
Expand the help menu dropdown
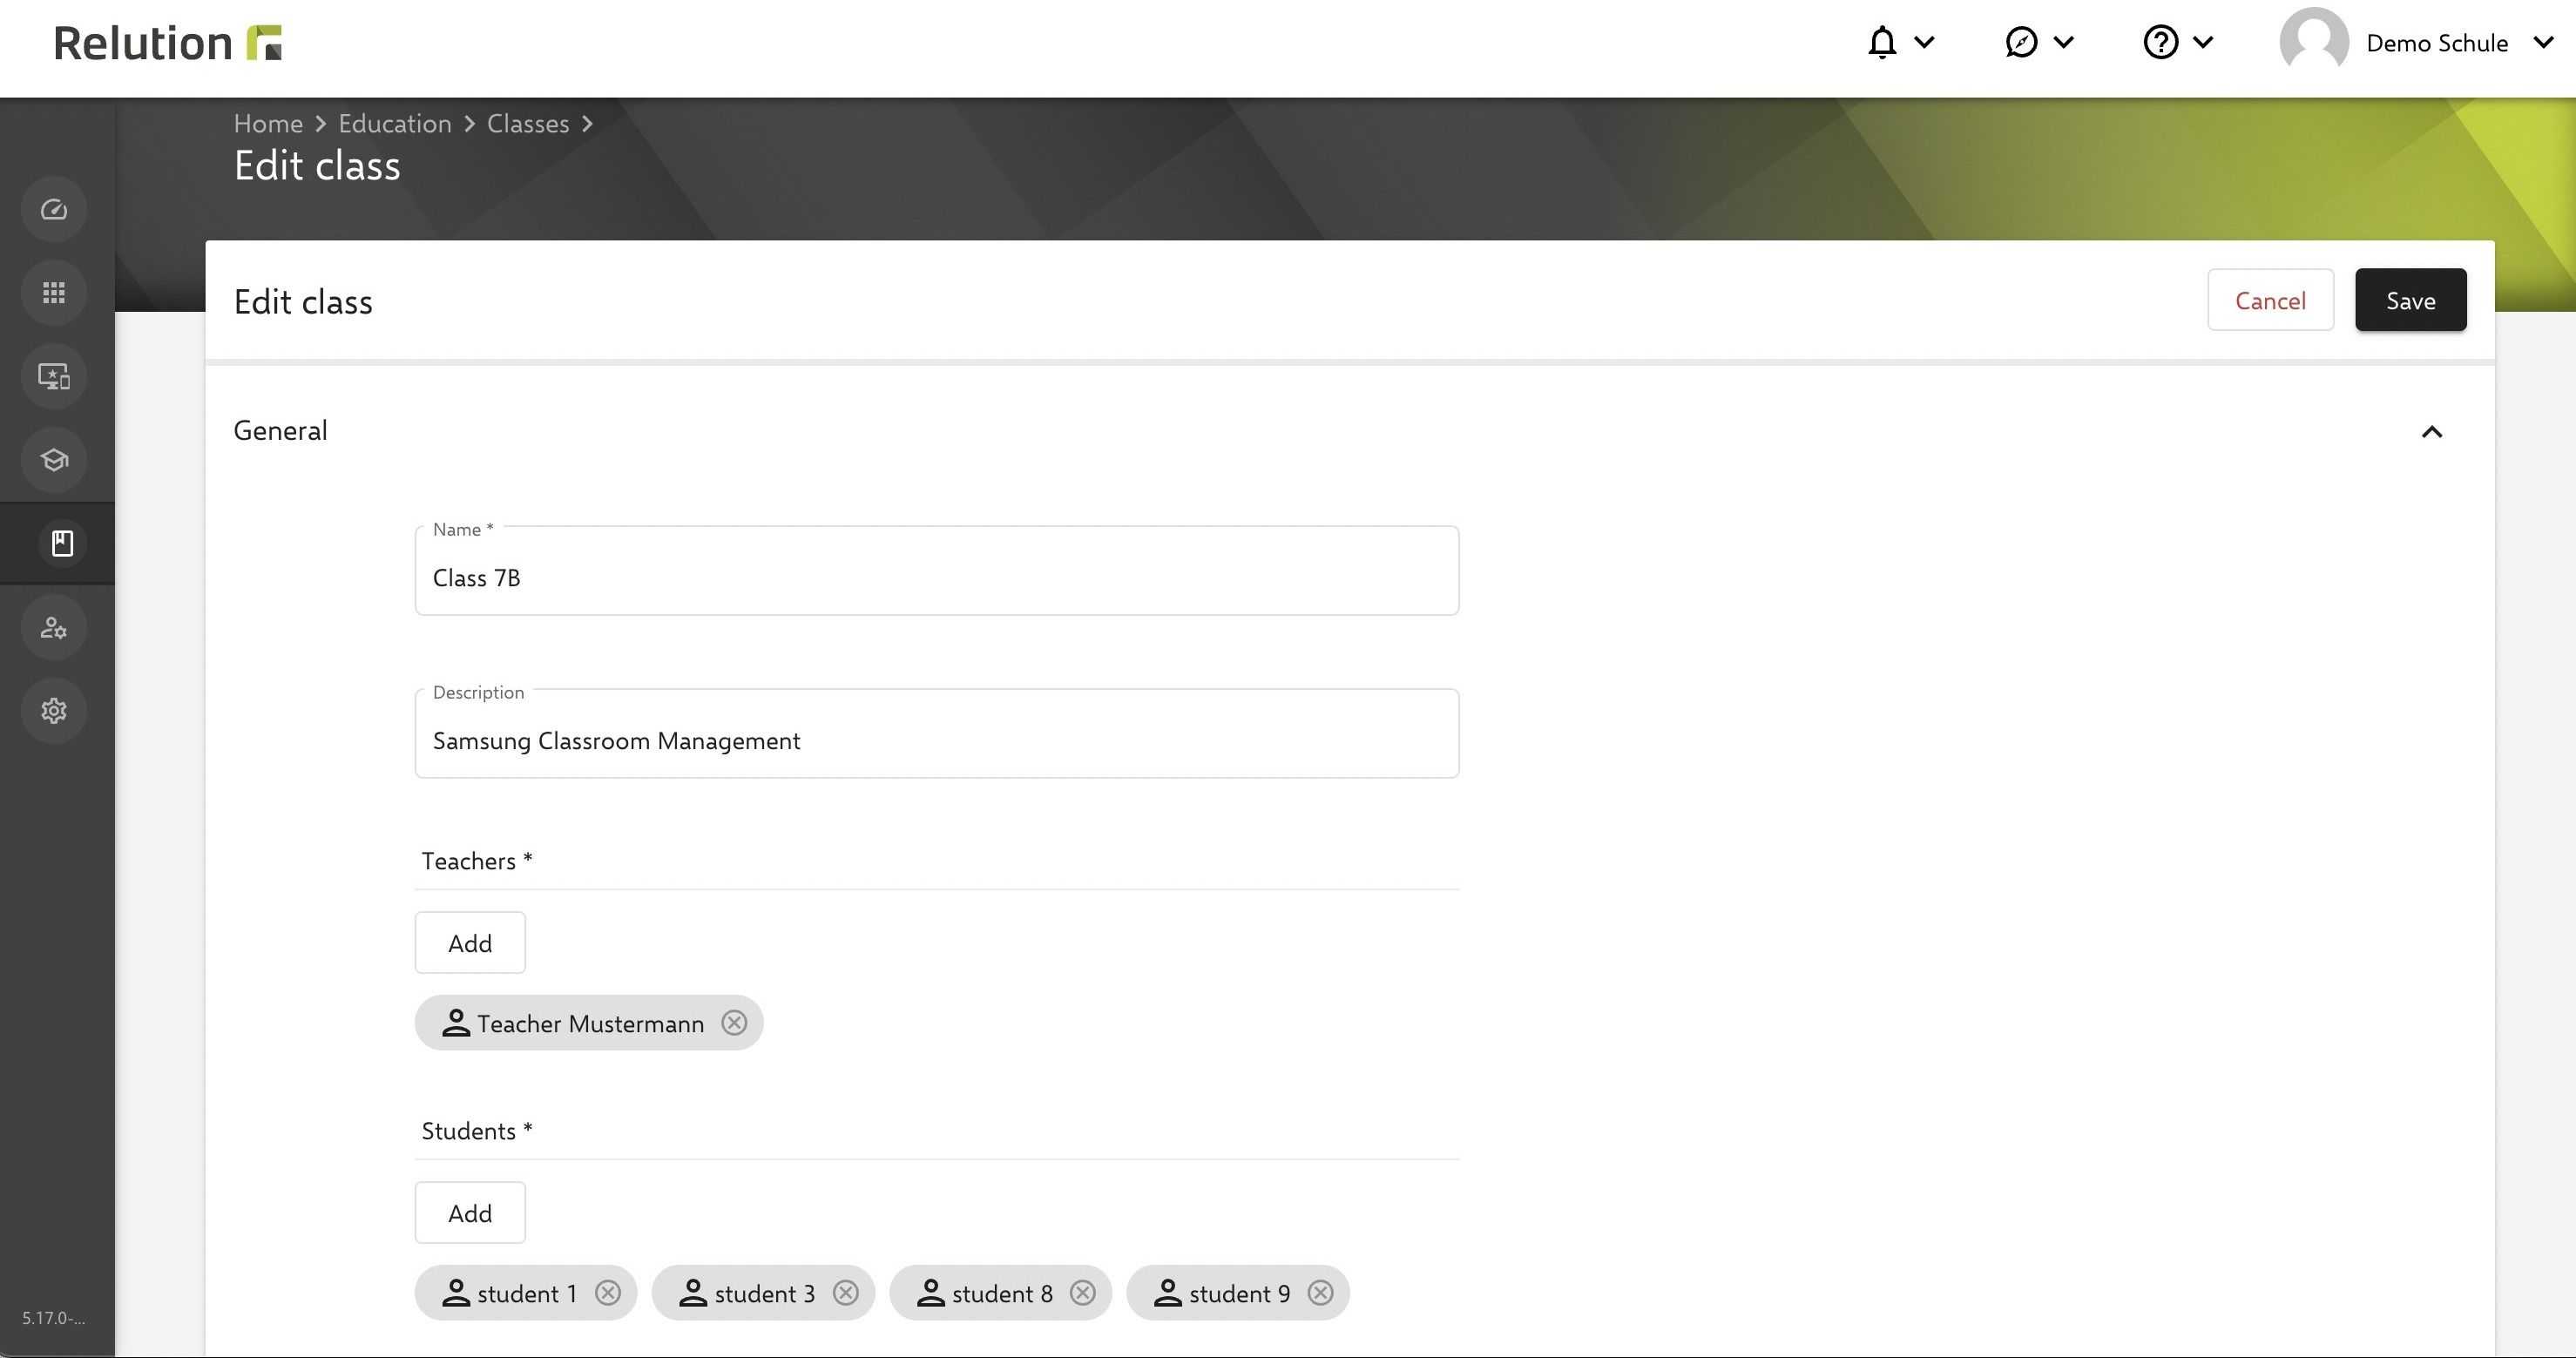point(2180,43)
